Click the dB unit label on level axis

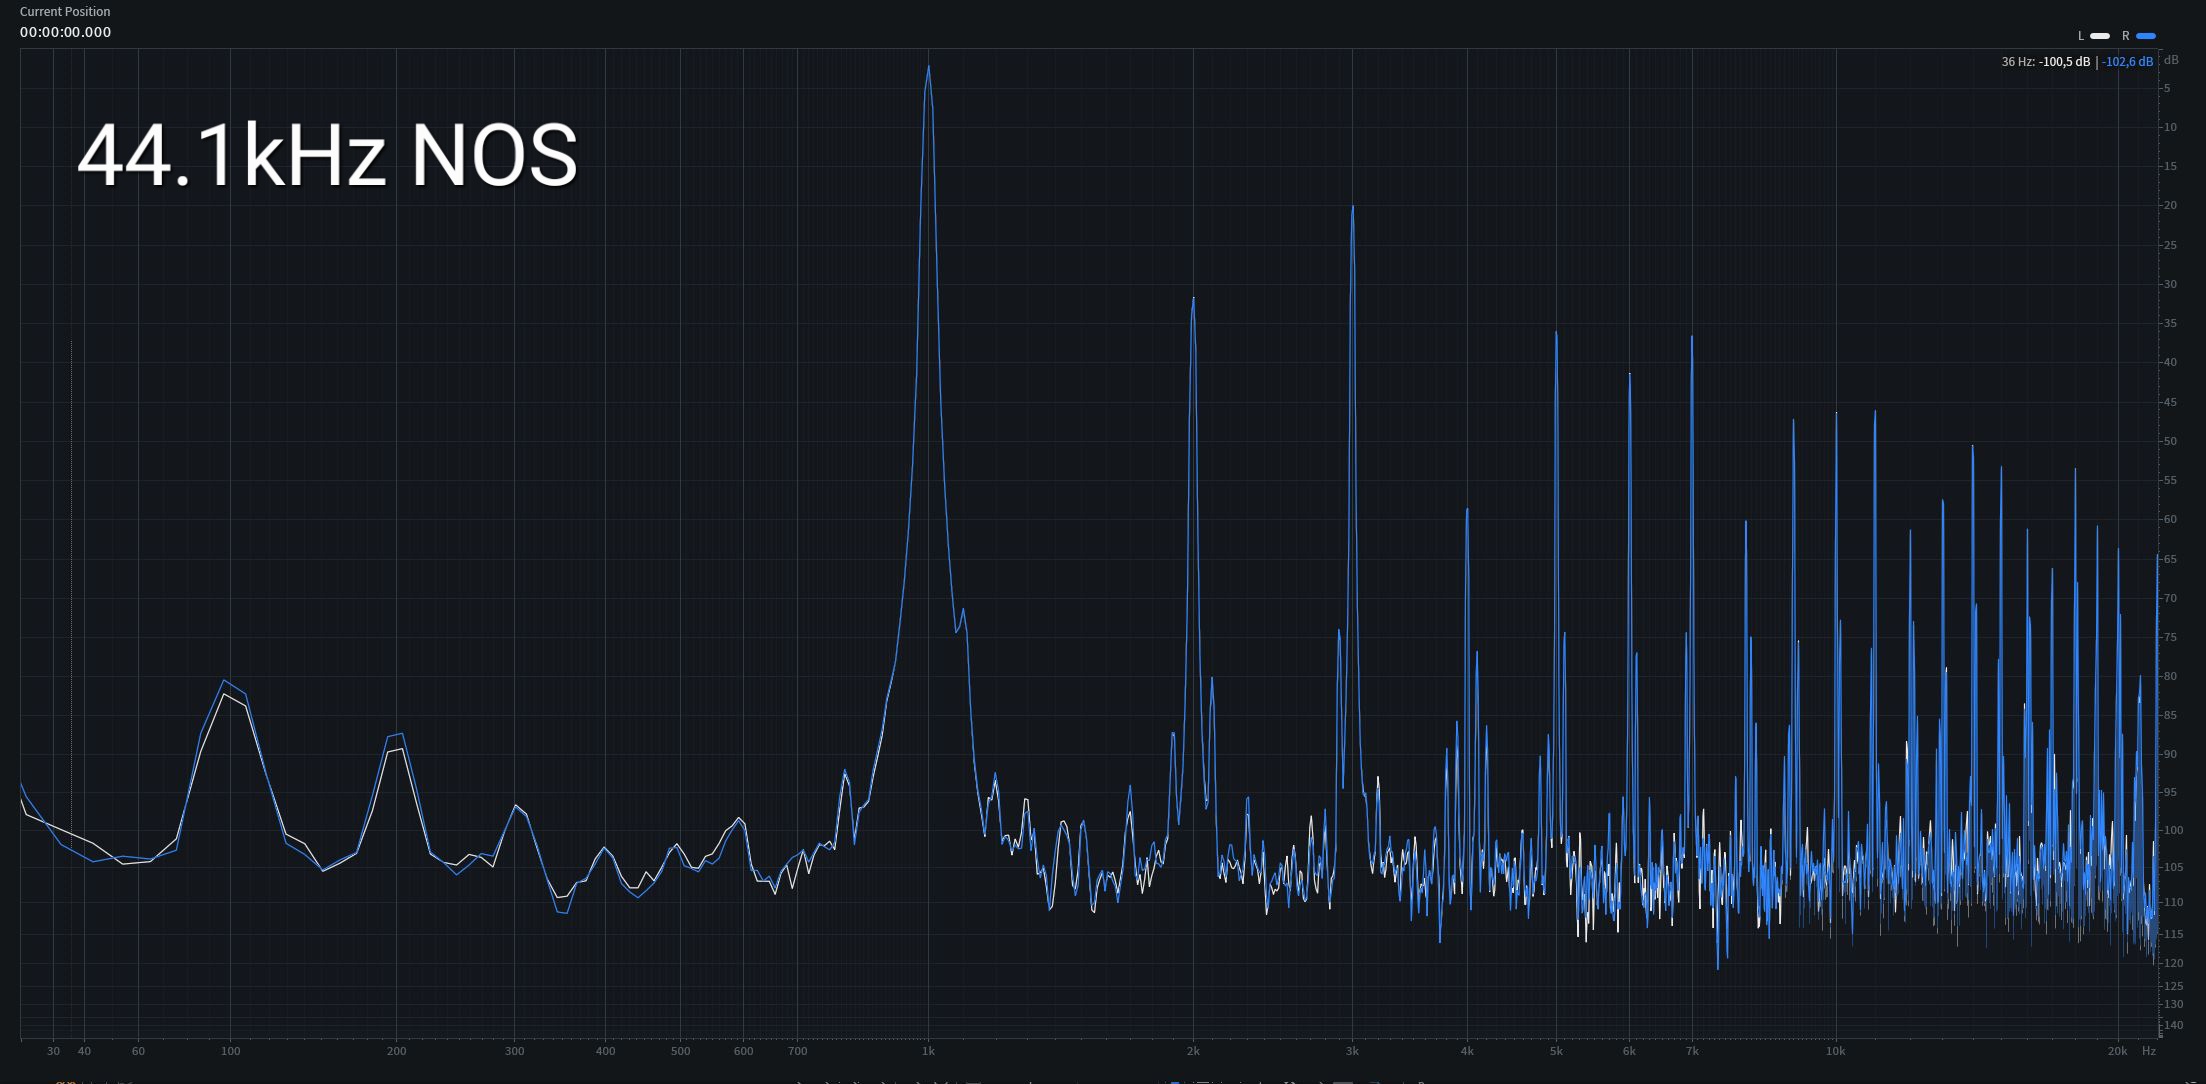pyautogui.click(x=2171, y=60)
